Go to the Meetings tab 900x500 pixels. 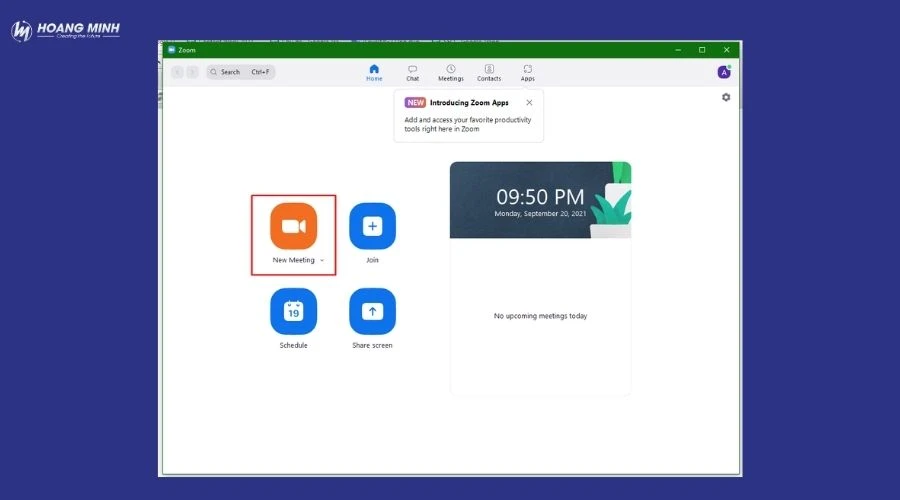451,73
